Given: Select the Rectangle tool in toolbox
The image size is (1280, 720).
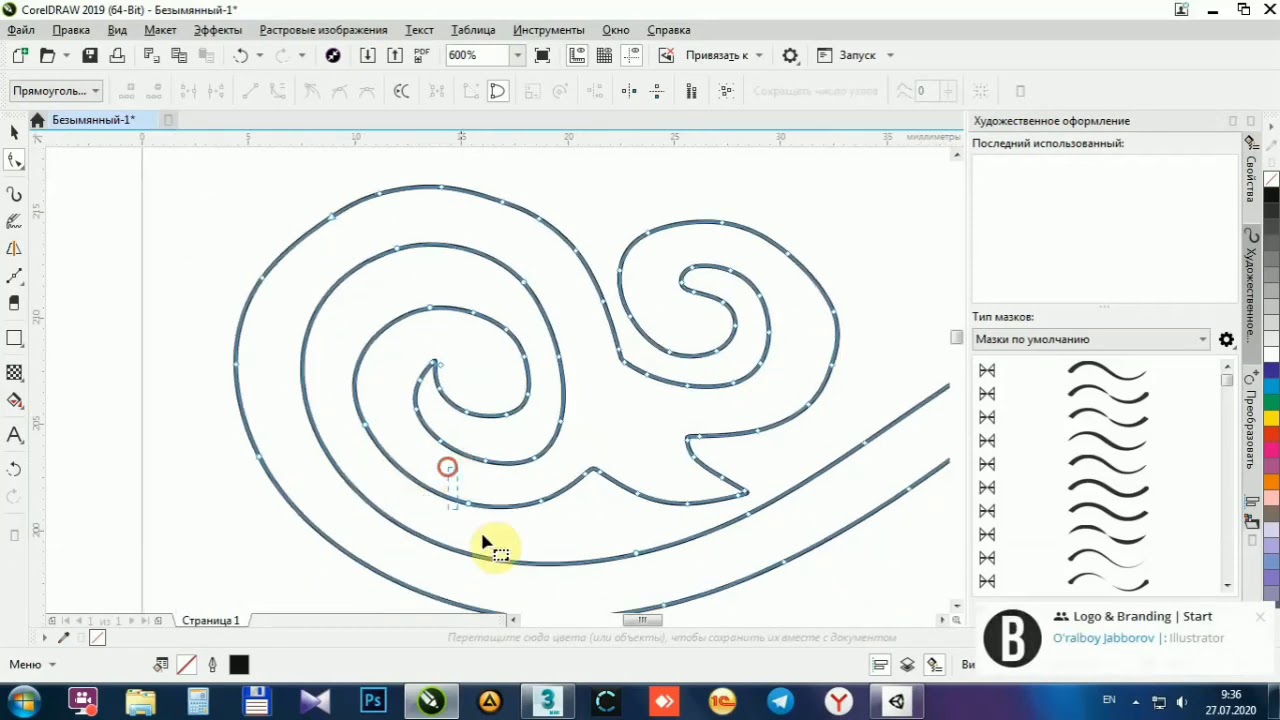Looking at the screenshot, I should tap(14, 339).
